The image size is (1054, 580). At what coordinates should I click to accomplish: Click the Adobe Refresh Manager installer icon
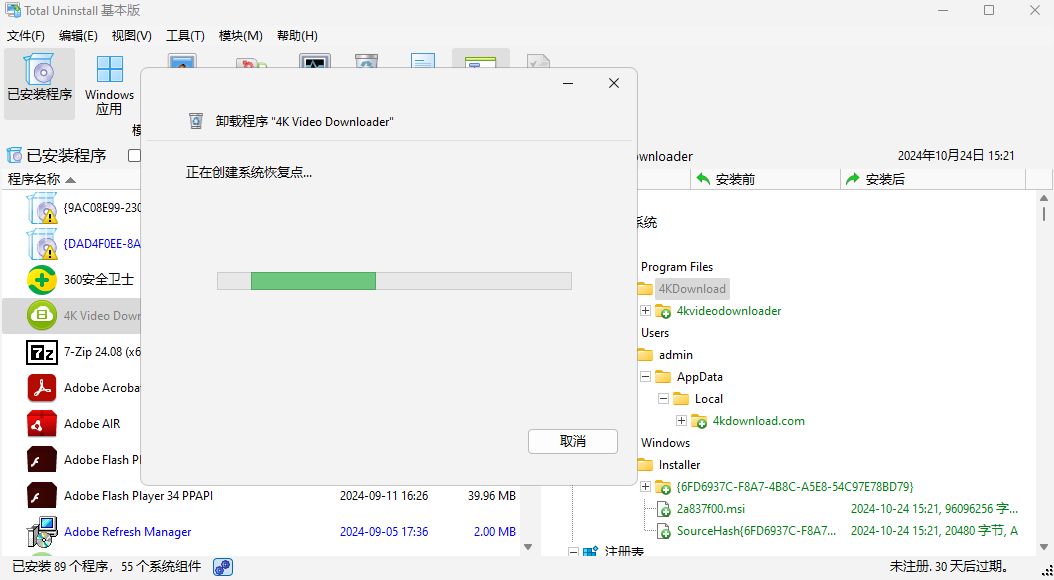pyautogui.click(x=42, y=532)
